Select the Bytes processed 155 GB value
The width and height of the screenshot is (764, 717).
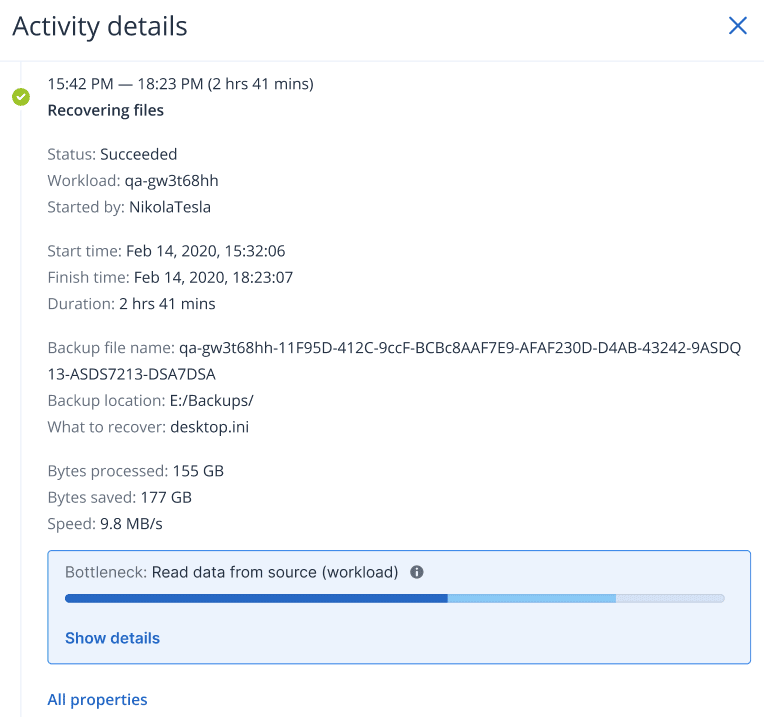coord(198,471)
